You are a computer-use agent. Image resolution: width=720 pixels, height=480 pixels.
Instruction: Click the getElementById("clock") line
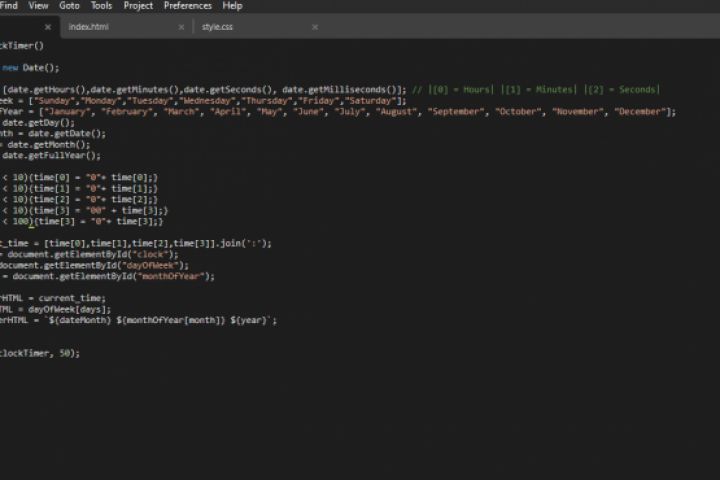[89, 254]
